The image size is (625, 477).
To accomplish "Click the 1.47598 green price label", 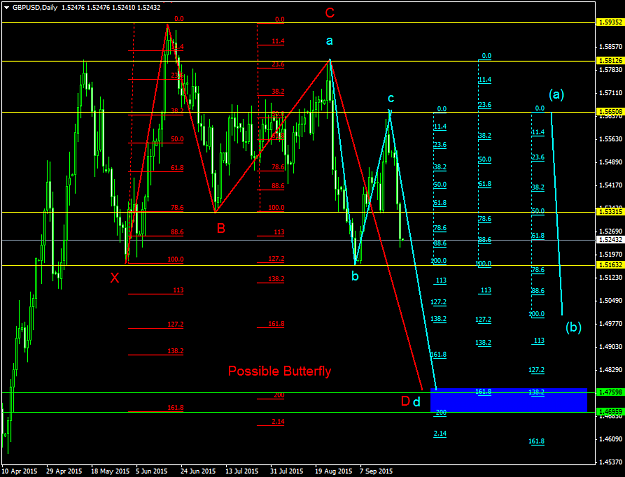I will pos(610,392).
